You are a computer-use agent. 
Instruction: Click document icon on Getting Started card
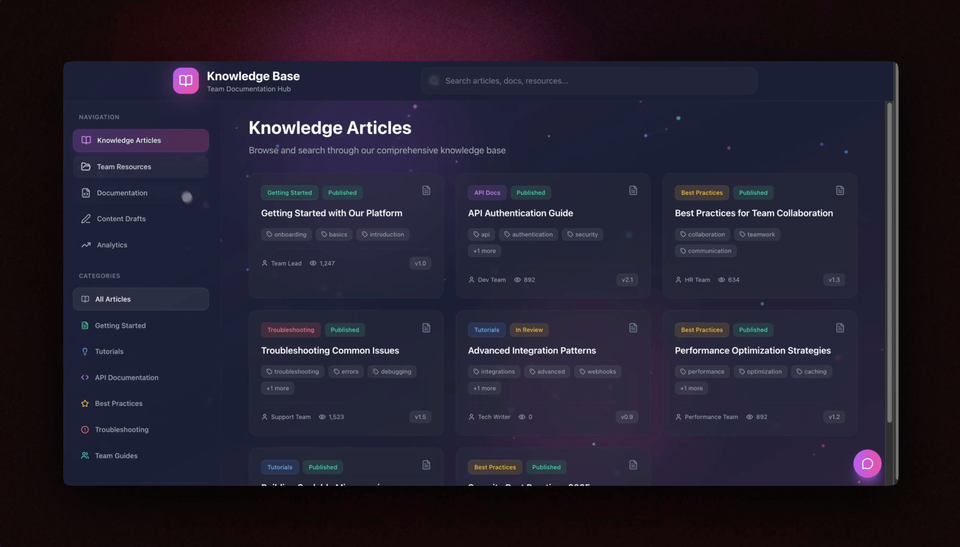coord(426,191)
